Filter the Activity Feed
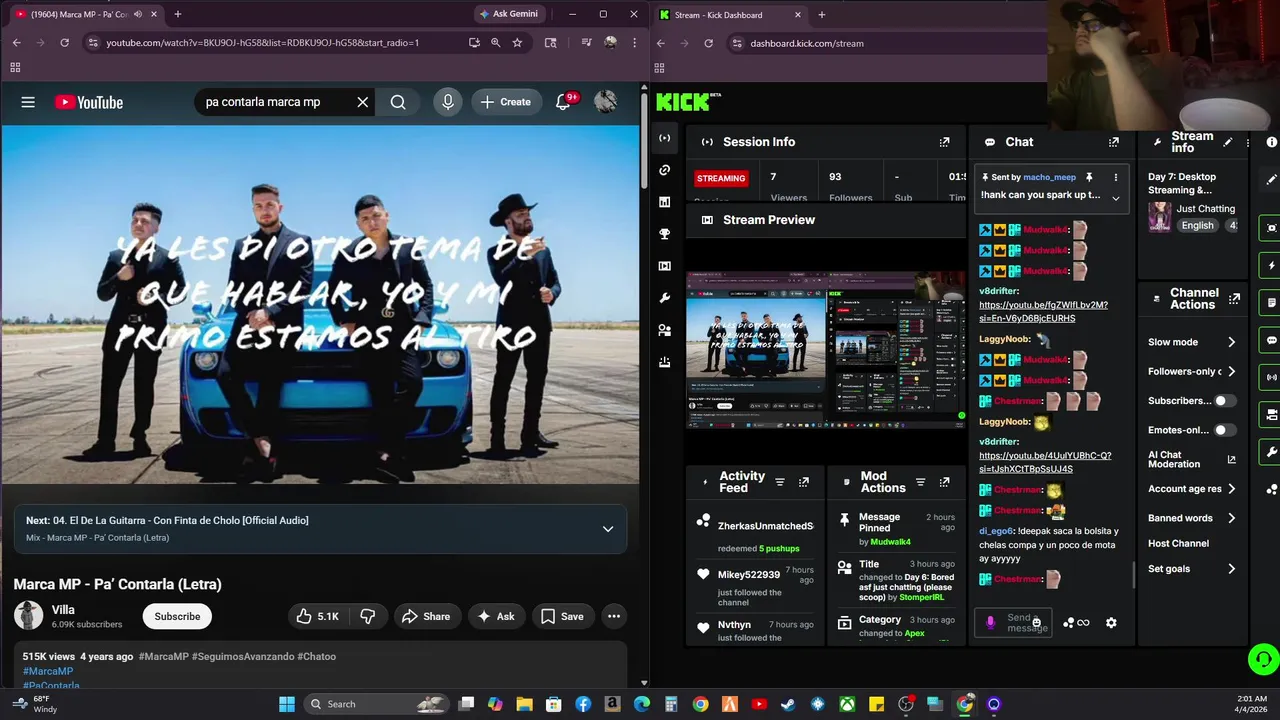Viewport: 1280px width, 720px height. pyautogui.click(x=780, y=482)
